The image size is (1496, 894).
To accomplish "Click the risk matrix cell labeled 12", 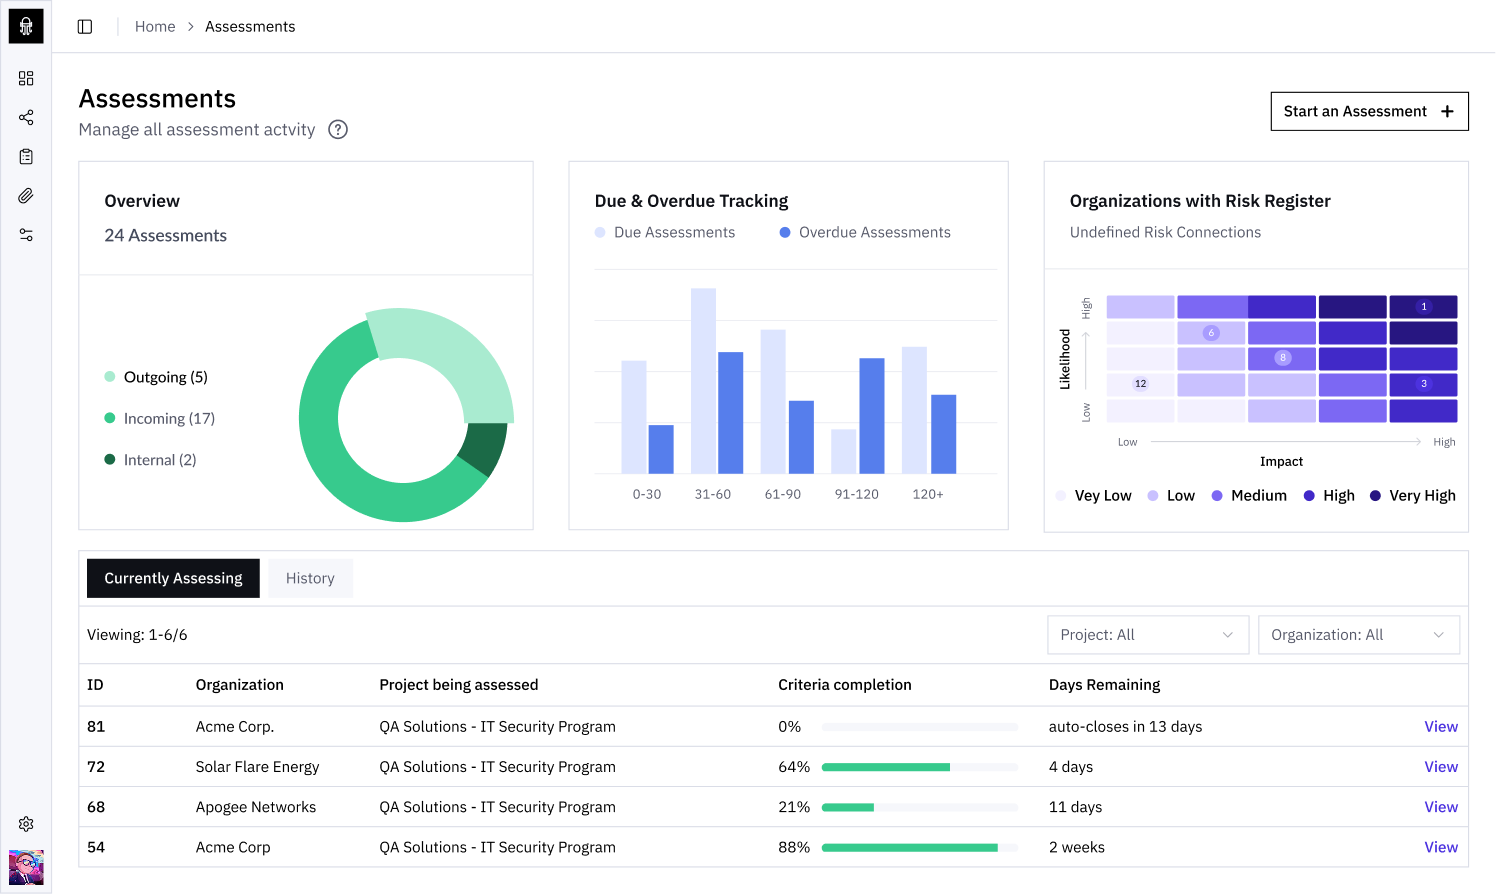I will tap(1140, 384).
